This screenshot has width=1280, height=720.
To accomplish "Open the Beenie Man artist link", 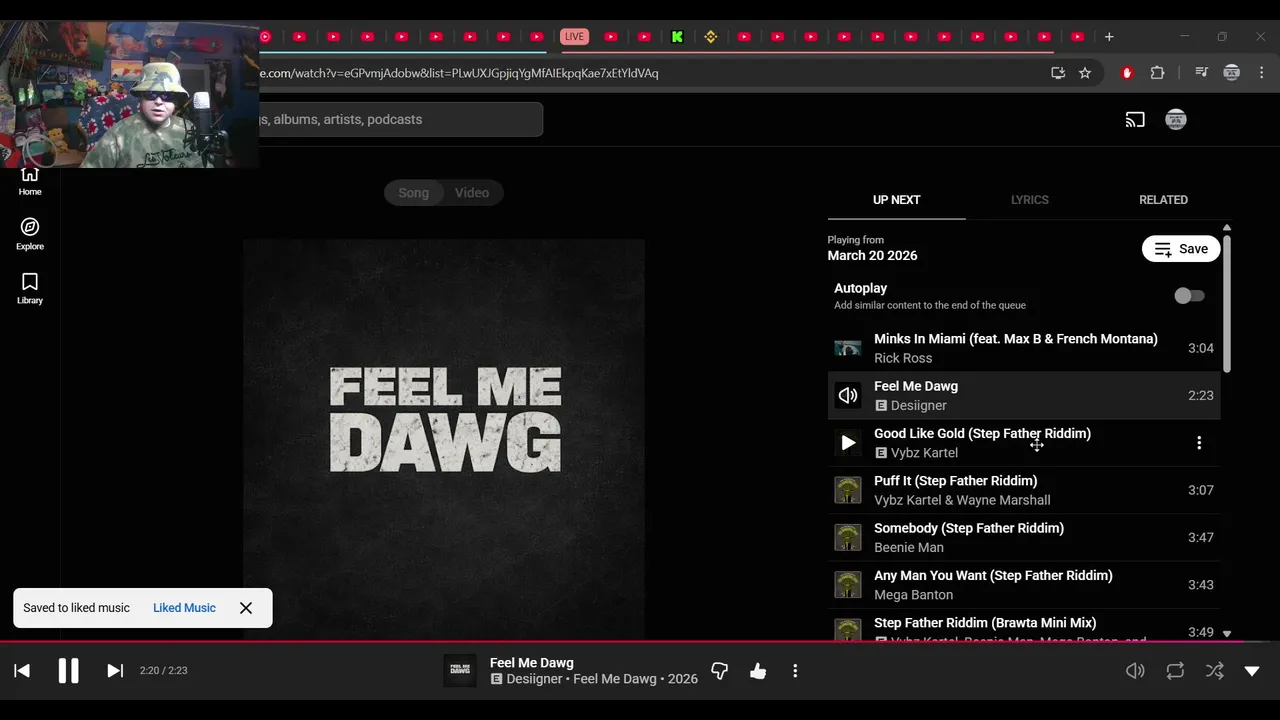I will [x=909, y=547].
